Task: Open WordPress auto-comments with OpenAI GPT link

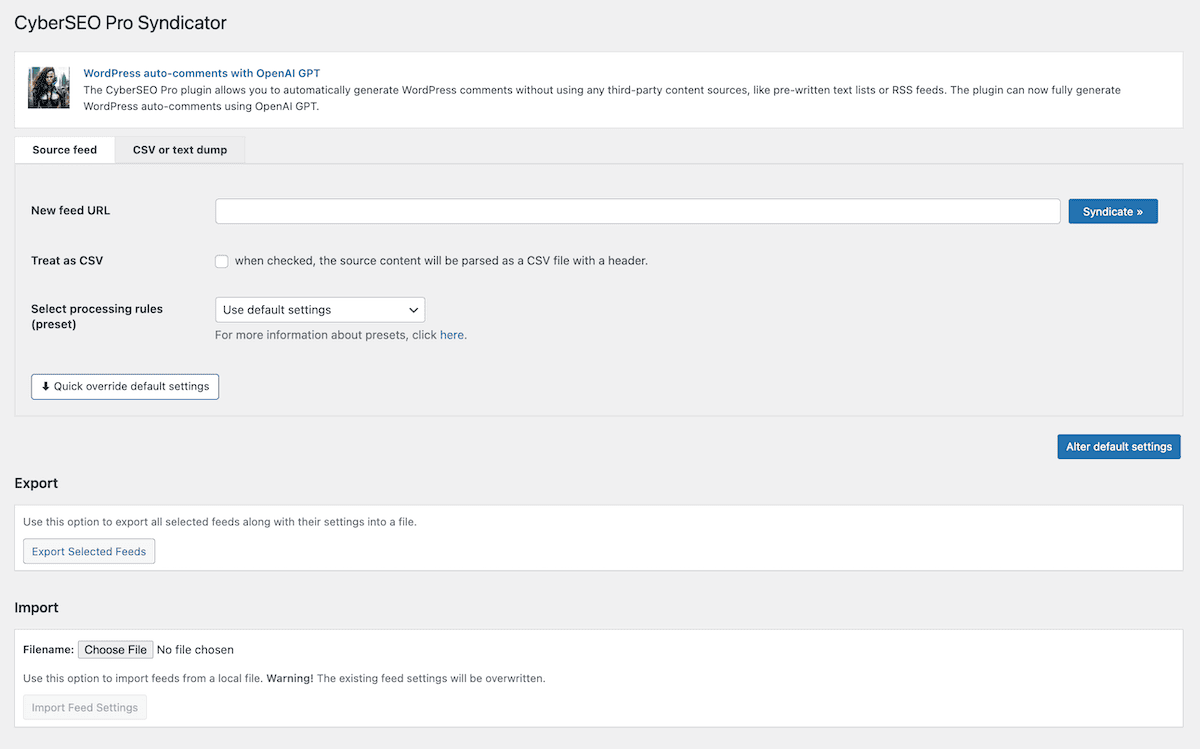Action: point(202,73)
